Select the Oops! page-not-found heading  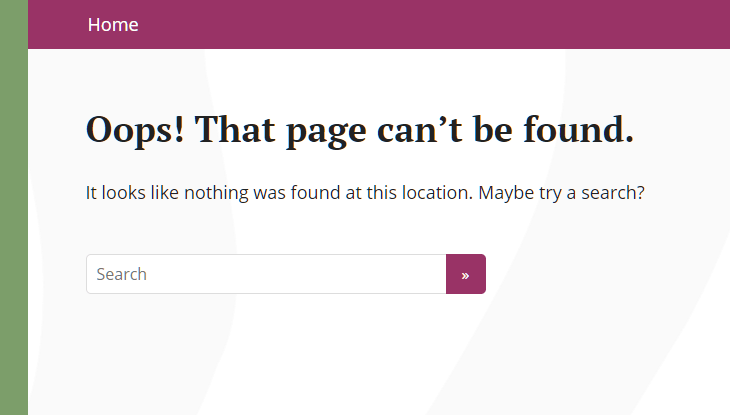tap(359, 130)
